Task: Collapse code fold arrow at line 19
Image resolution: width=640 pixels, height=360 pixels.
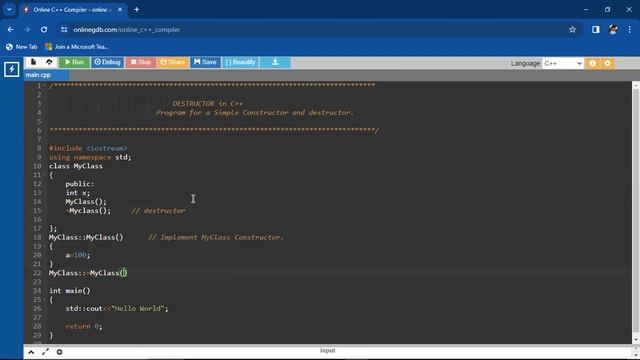Action: pyautogui.click(x=44, y=246)
